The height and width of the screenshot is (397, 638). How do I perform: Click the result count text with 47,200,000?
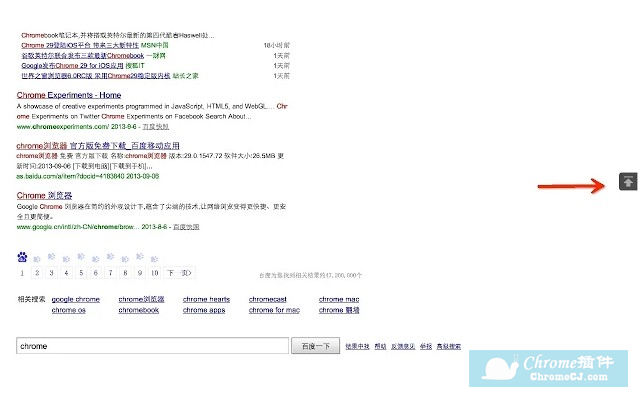click(x=310, y=275)
